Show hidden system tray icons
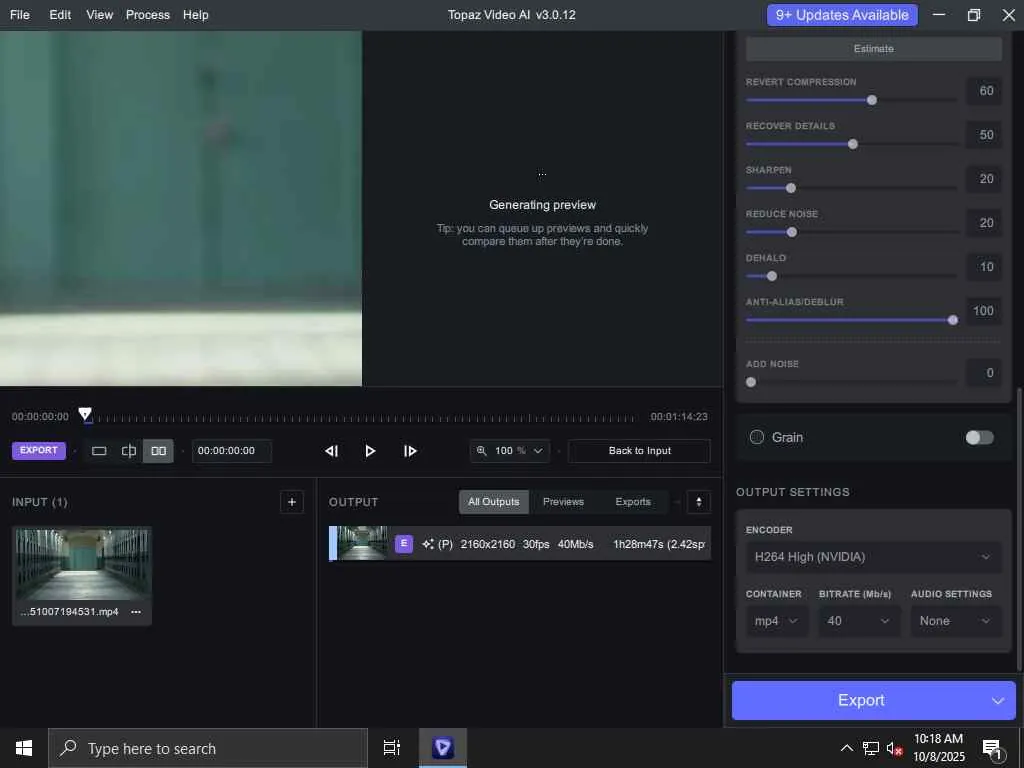This screenshot has height=768, width=1024. pos(846,748)
